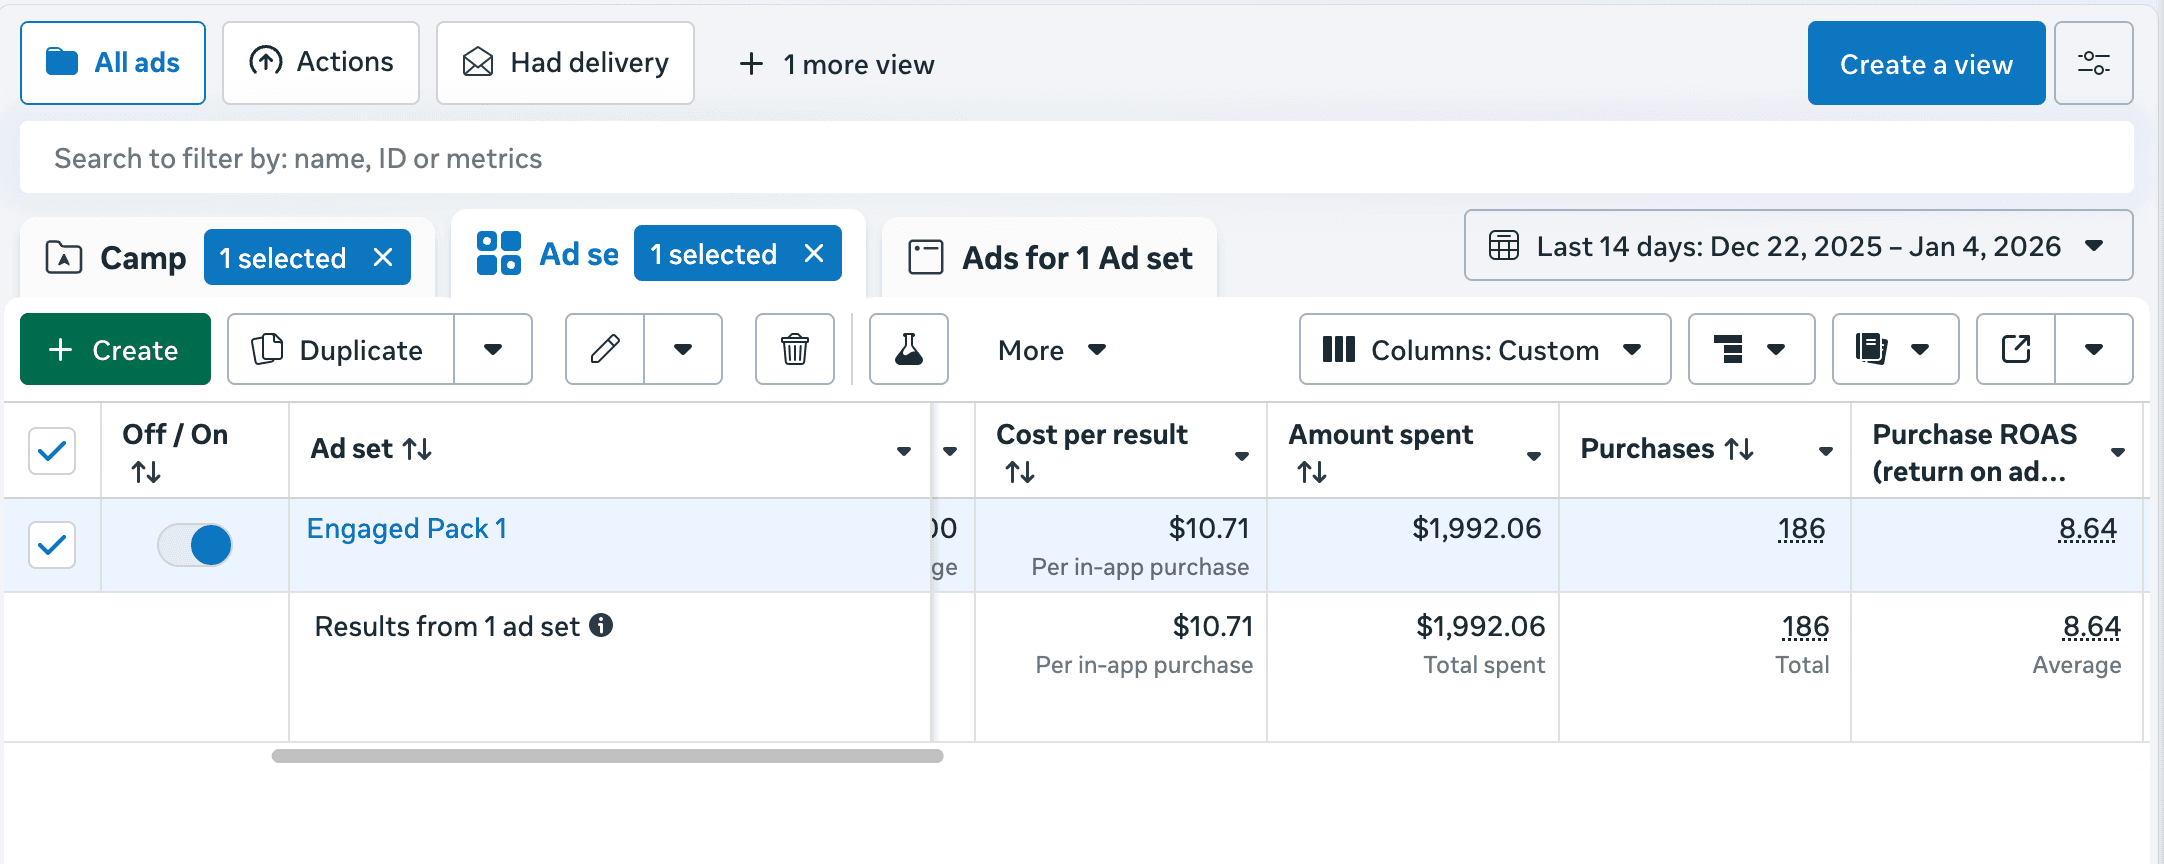Clear the campaign 1 selected filter
Viewport: 2164px width, 864px height.
383,257
